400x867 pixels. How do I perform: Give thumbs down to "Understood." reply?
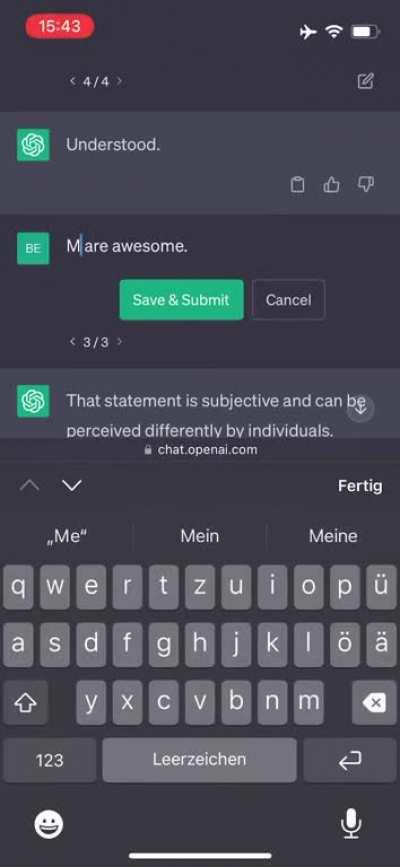pos(366,184)
